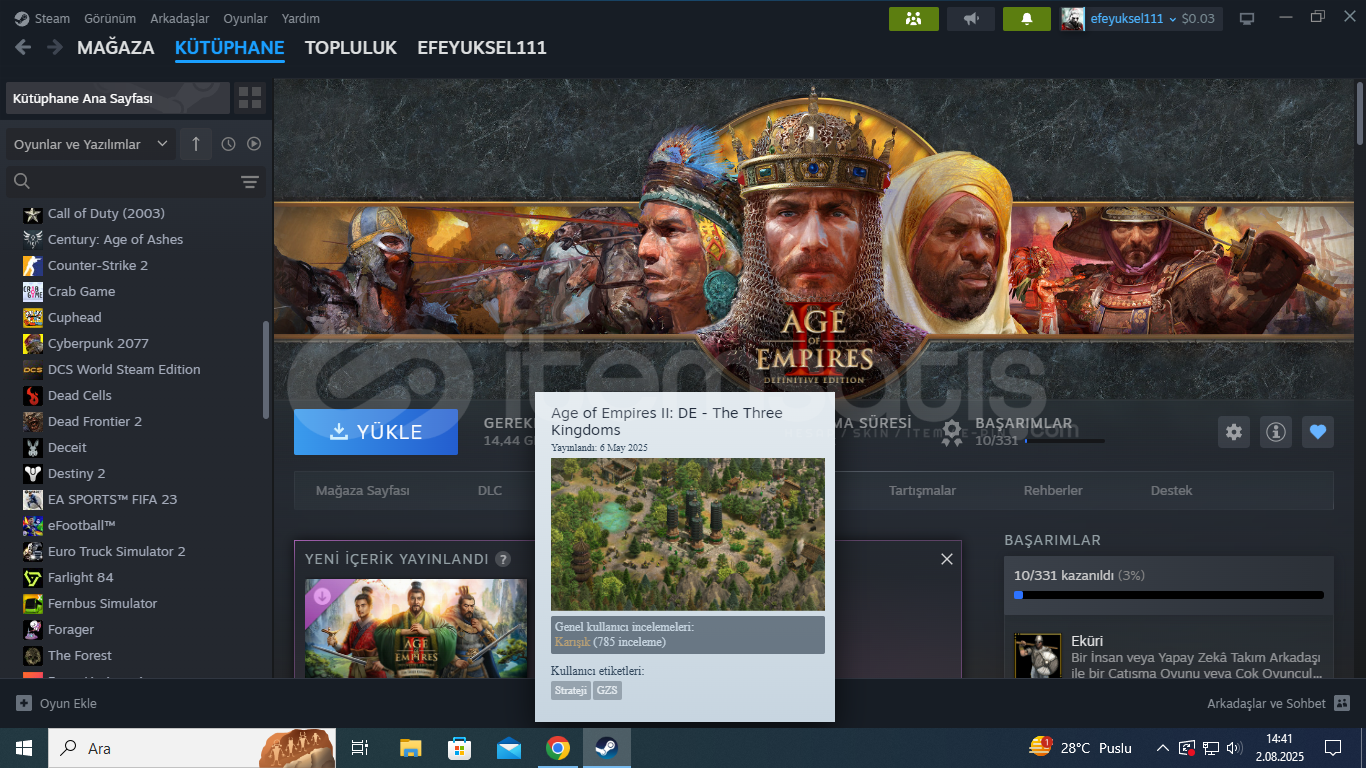Open Task View on the taskbar
The image size is (1366, 768).
pos(360,748)
